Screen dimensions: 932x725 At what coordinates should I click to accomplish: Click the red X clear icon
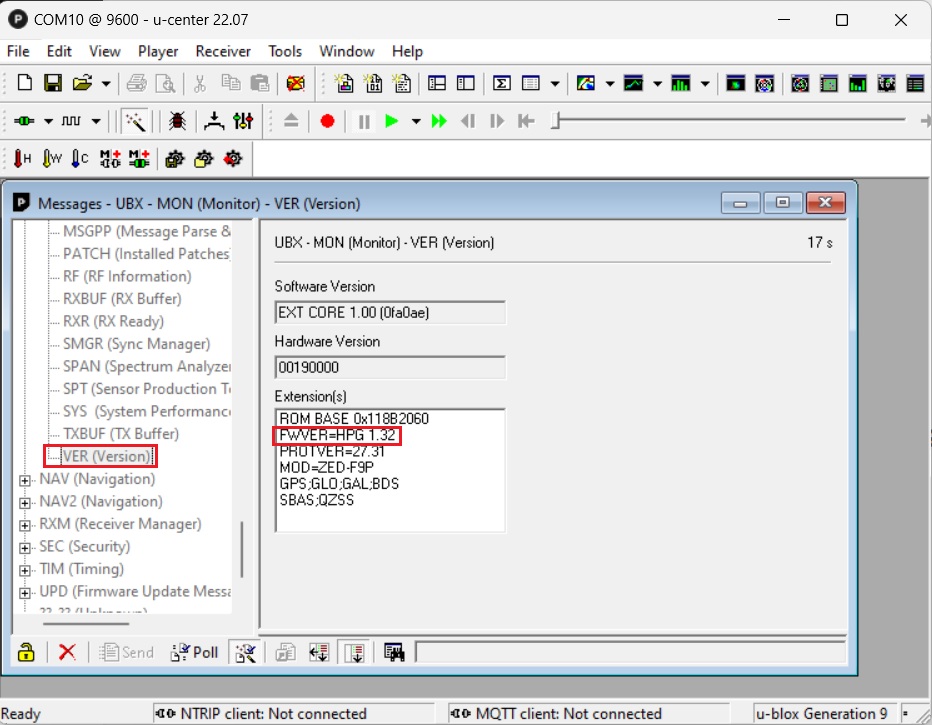67,652
